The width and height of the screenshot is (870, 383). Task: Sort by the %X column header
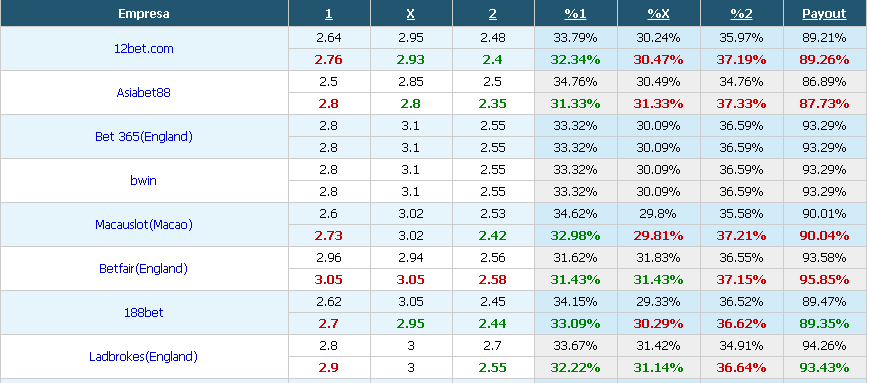tap(659, 14)
